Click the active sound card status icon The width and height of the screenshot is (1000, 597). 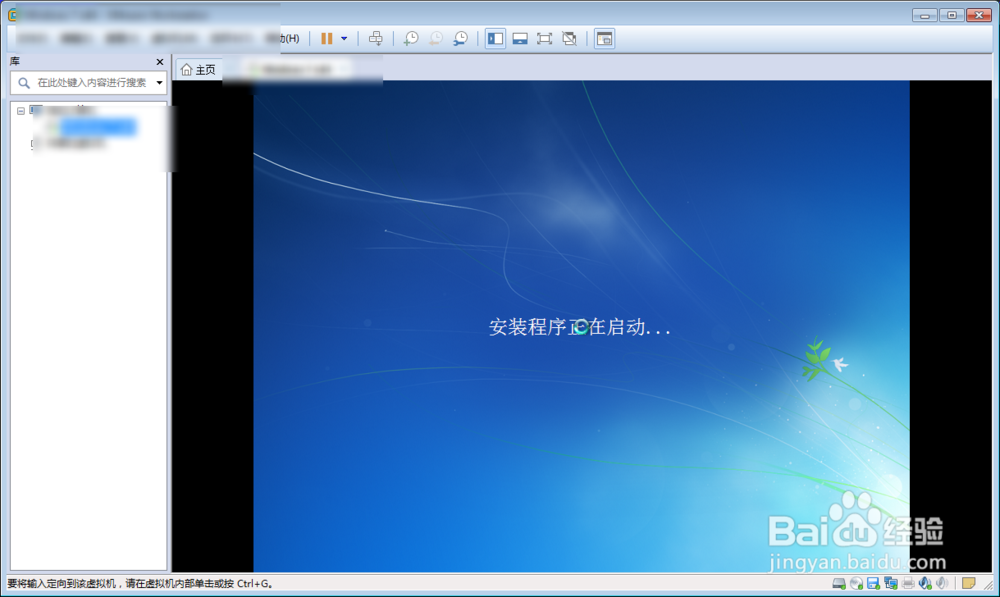(925, 583)
